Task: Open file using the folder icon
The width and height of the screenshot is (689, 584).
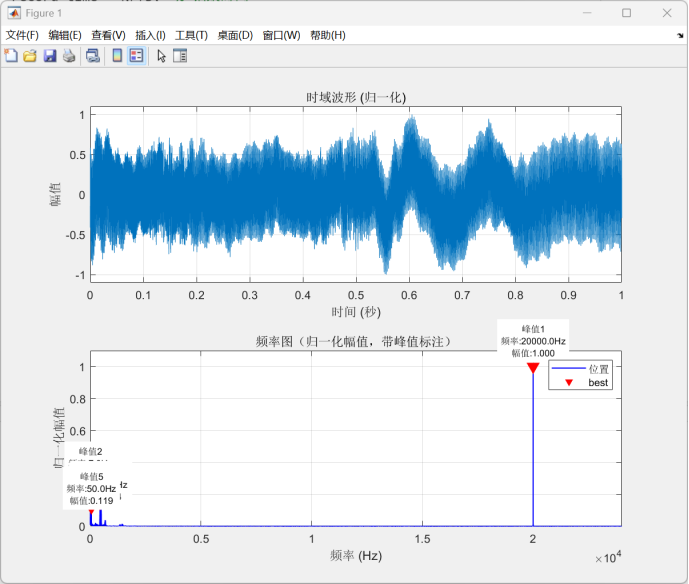Action: point(30,56)
